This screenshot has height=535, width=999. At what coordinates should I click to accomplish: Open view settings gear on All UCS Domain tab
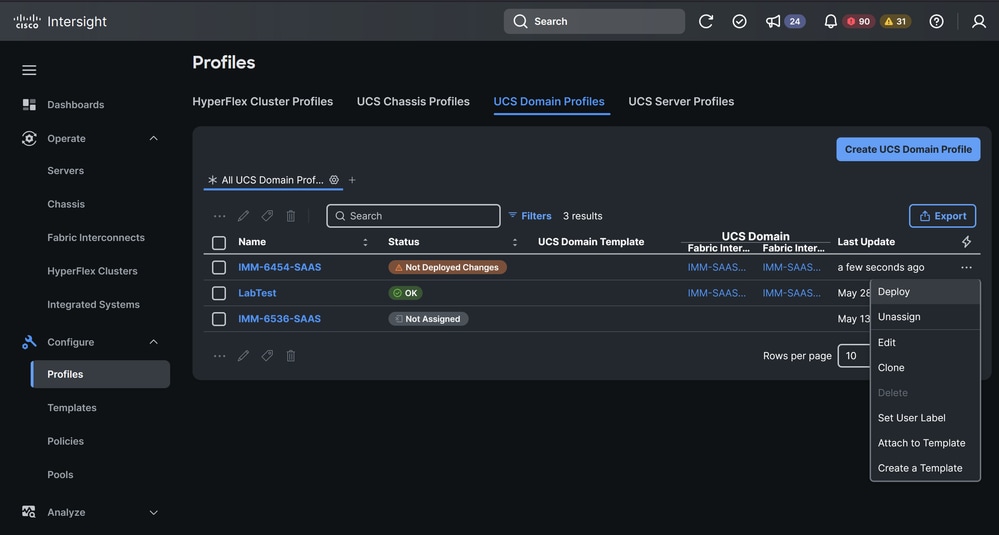point(334,180)
